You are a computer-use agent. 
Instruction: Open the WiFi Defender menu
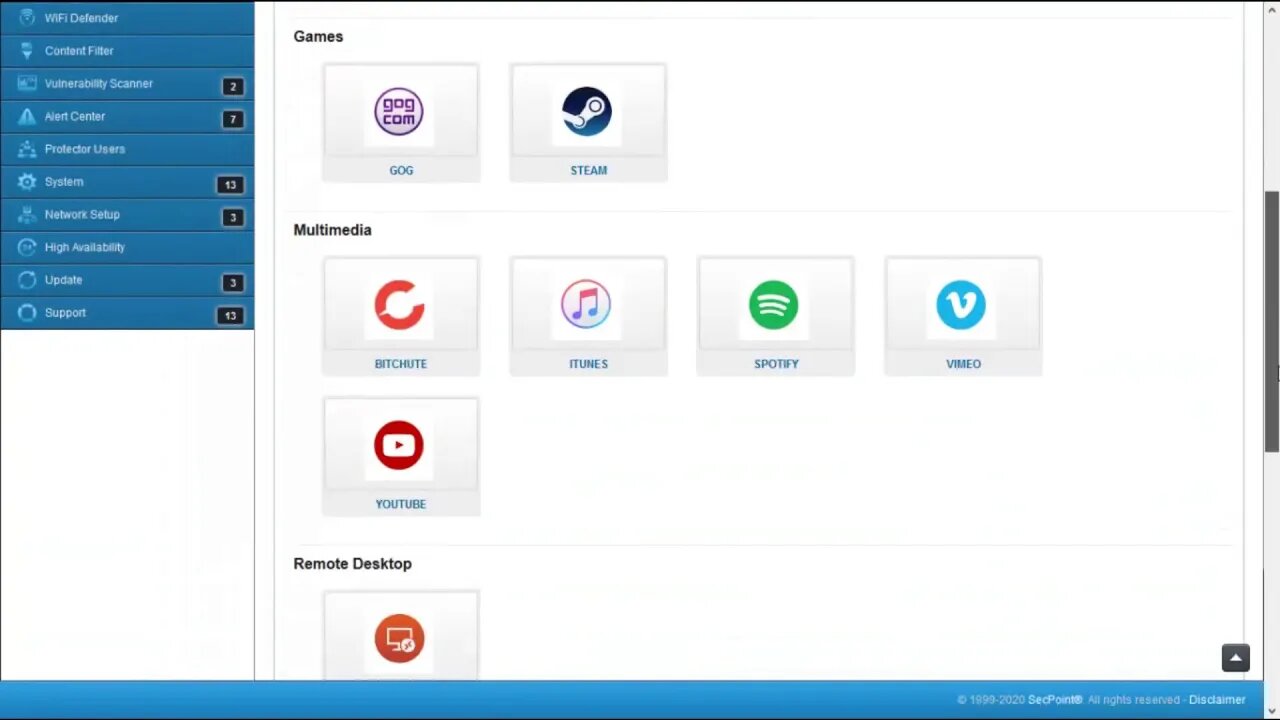[x=127, y=18]
